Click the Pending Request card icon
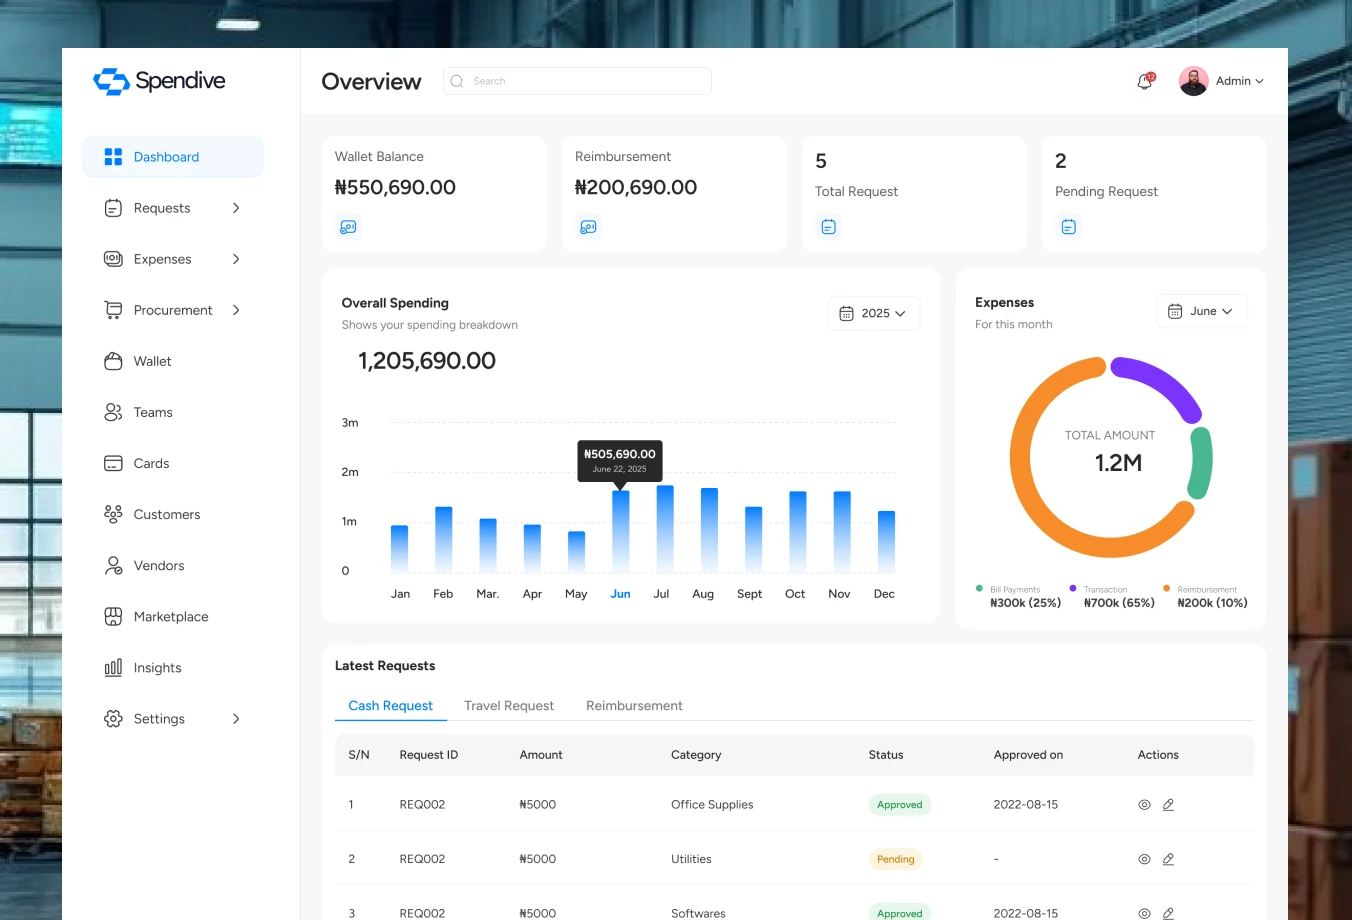The height and width of the screenshot is (920, 1352). [x=1068, y=227]
